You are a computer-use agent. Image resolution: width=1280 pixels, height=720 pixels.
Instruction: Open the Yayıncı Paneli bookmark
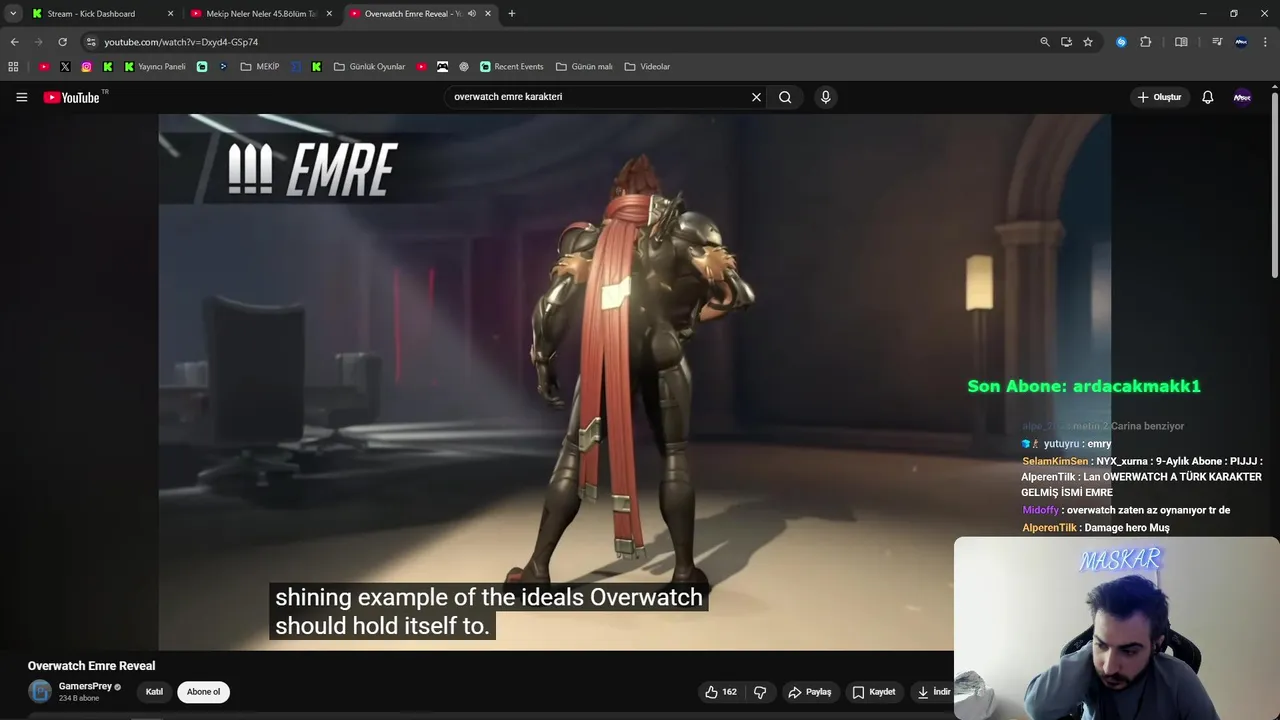(155, 67)
